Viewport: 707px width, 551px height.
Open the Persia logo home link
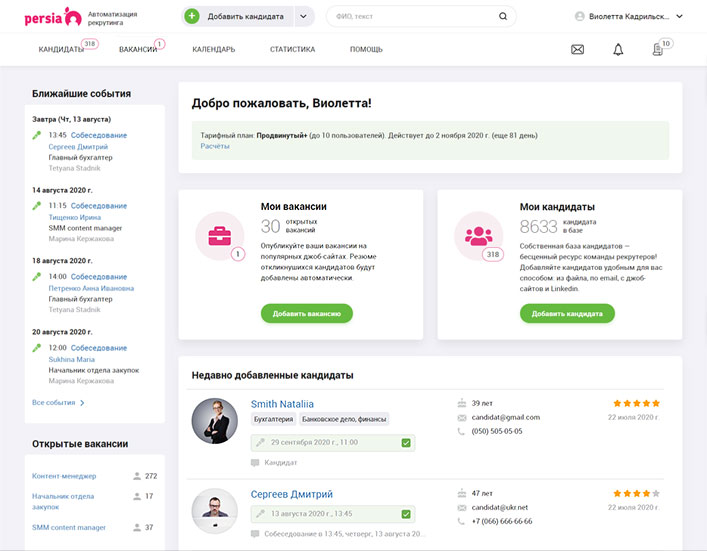pos(53,17)
